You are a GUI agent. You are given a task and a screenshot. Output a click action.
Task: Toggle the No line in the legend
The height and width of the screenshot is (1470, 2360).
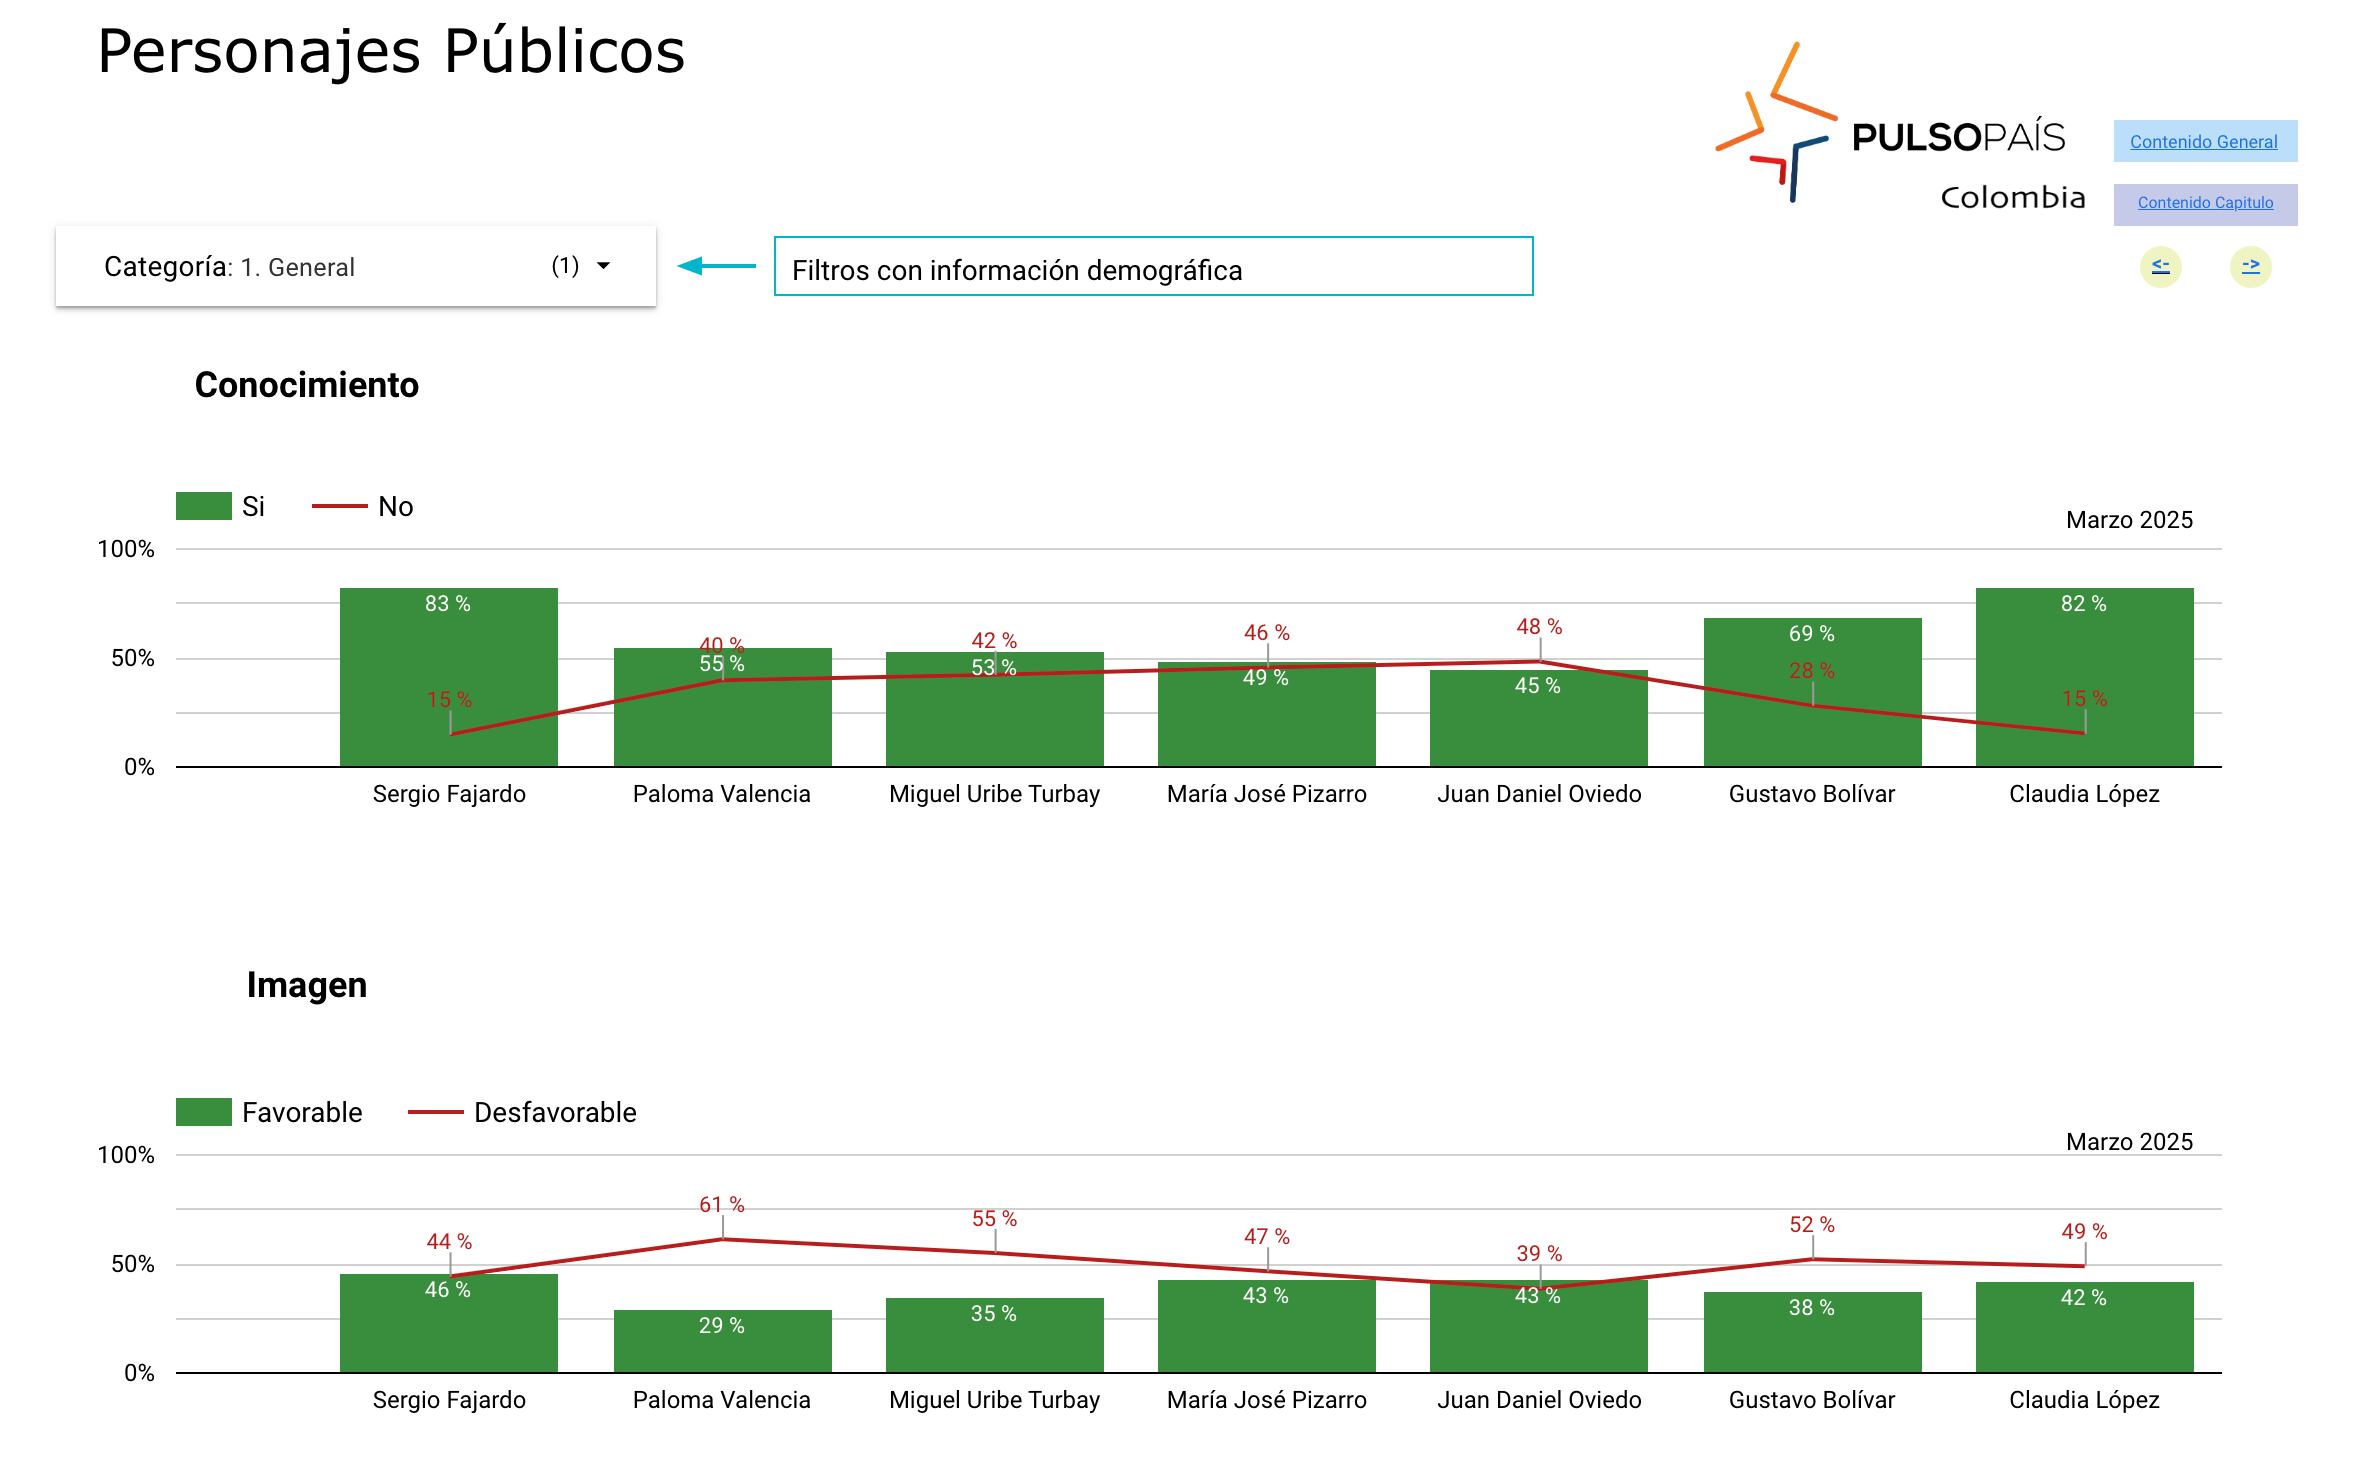coord(340,506)
